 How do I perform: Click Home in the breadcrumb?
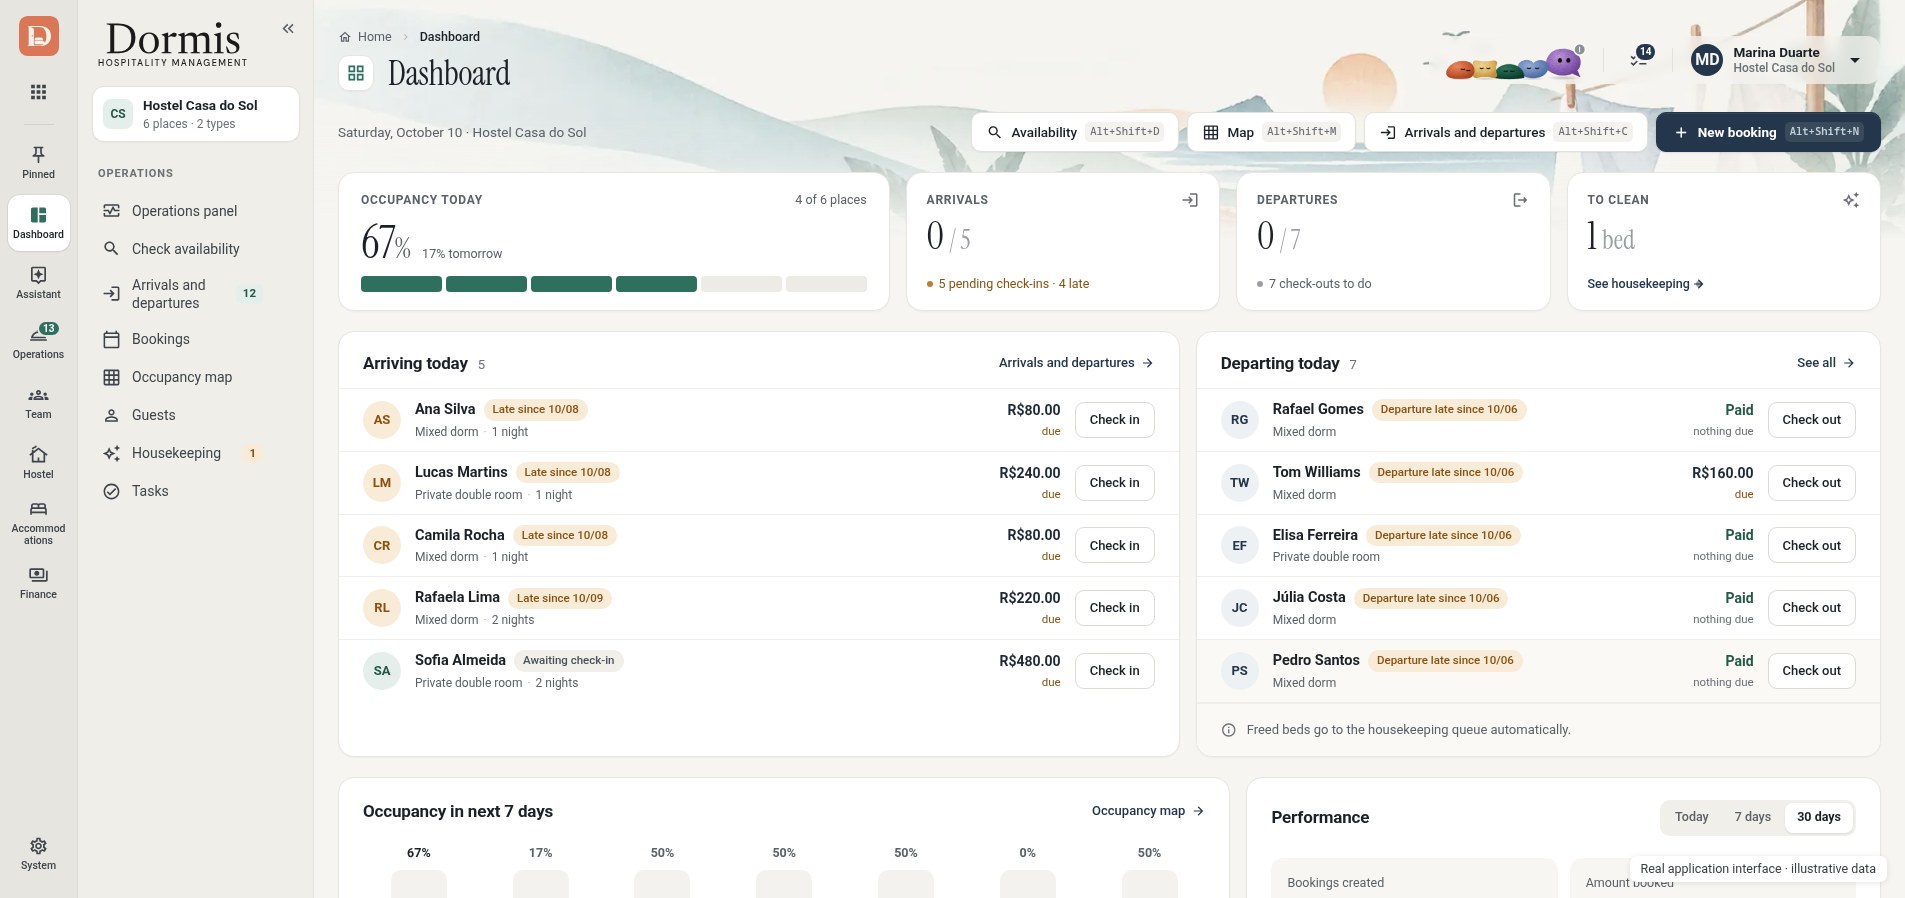[366, 37]
